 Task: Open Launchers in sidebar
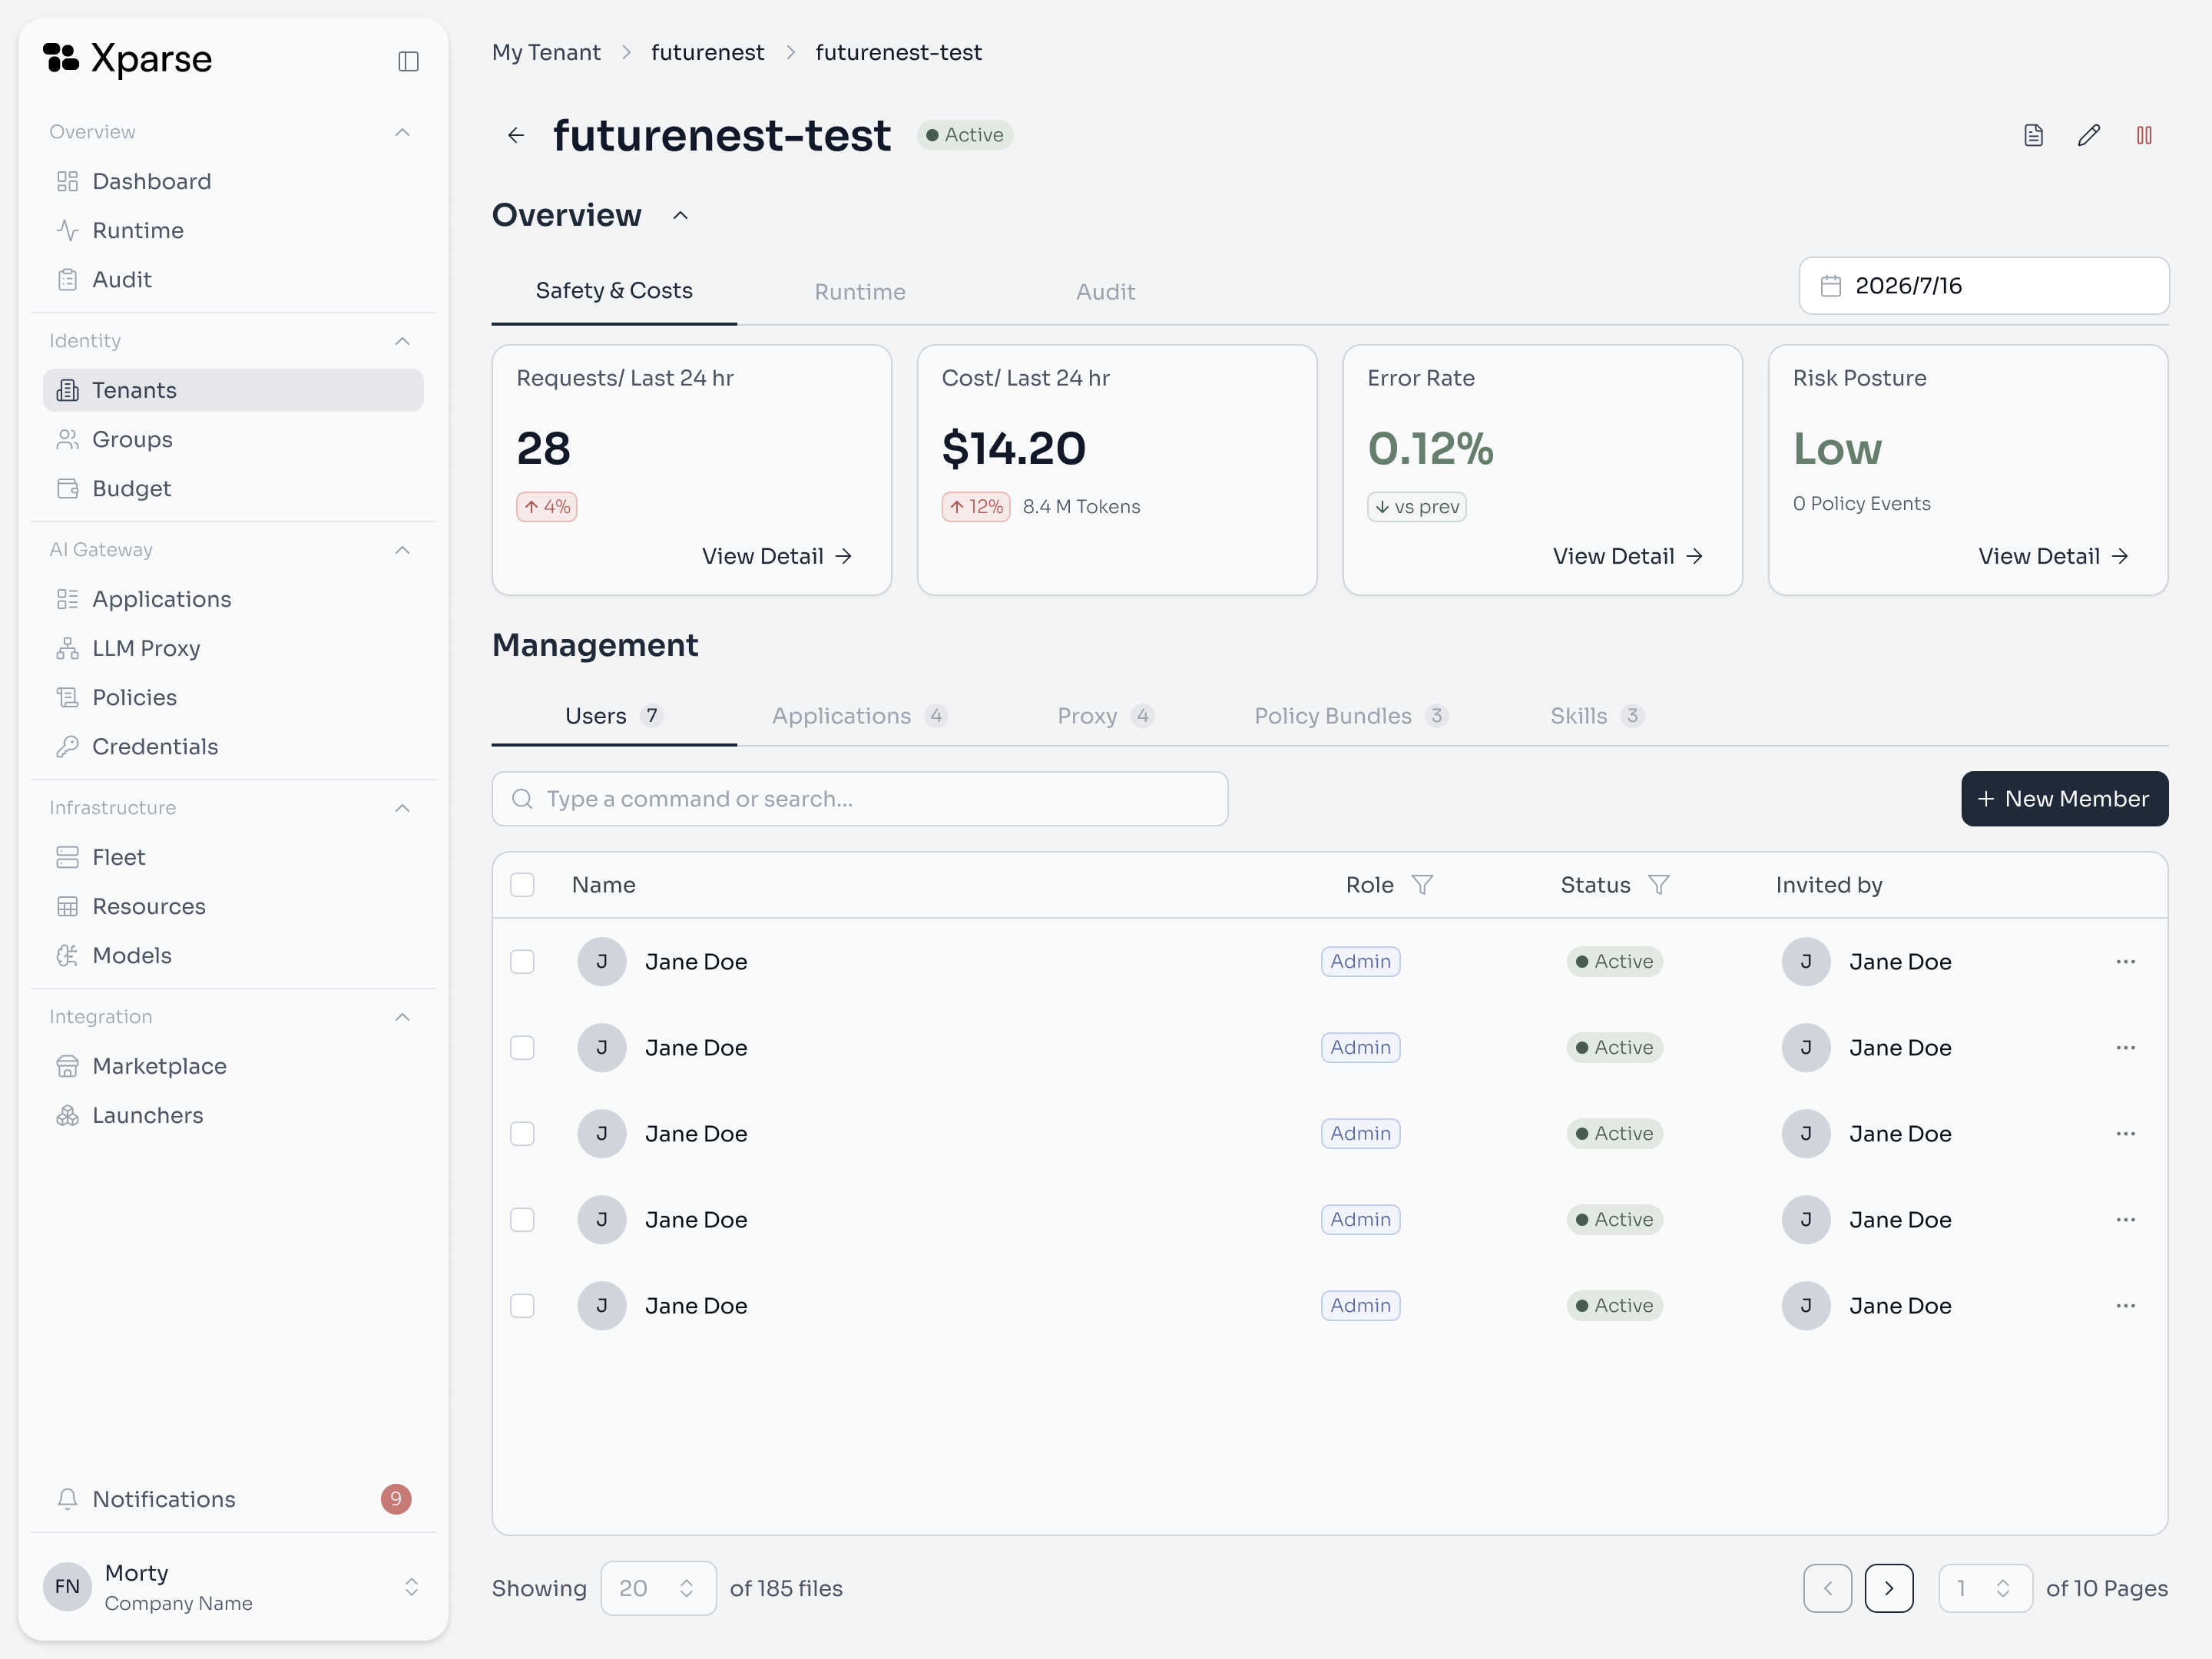(233, 1115)
